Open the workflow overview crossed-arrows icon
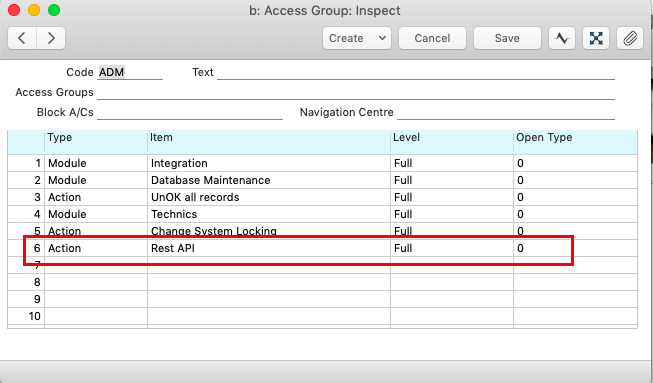 click(596, 38)
